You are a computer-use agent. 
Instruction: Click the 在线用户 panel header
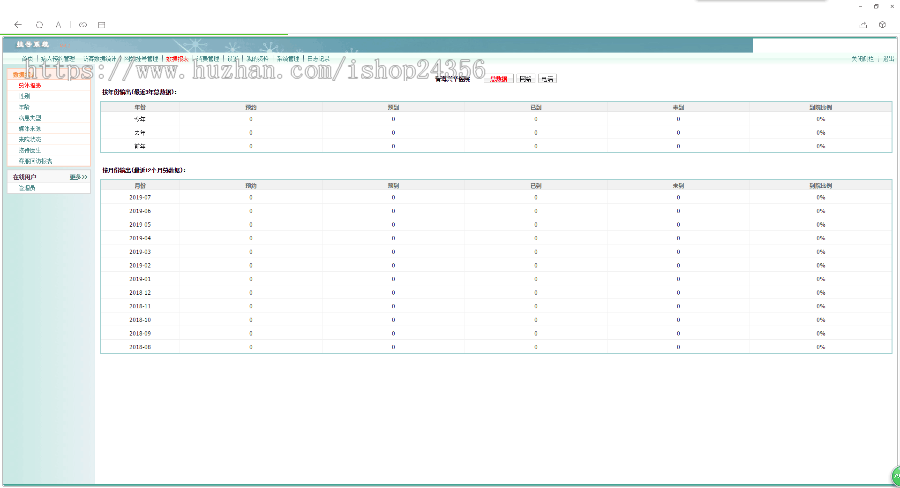pos(25,177)
